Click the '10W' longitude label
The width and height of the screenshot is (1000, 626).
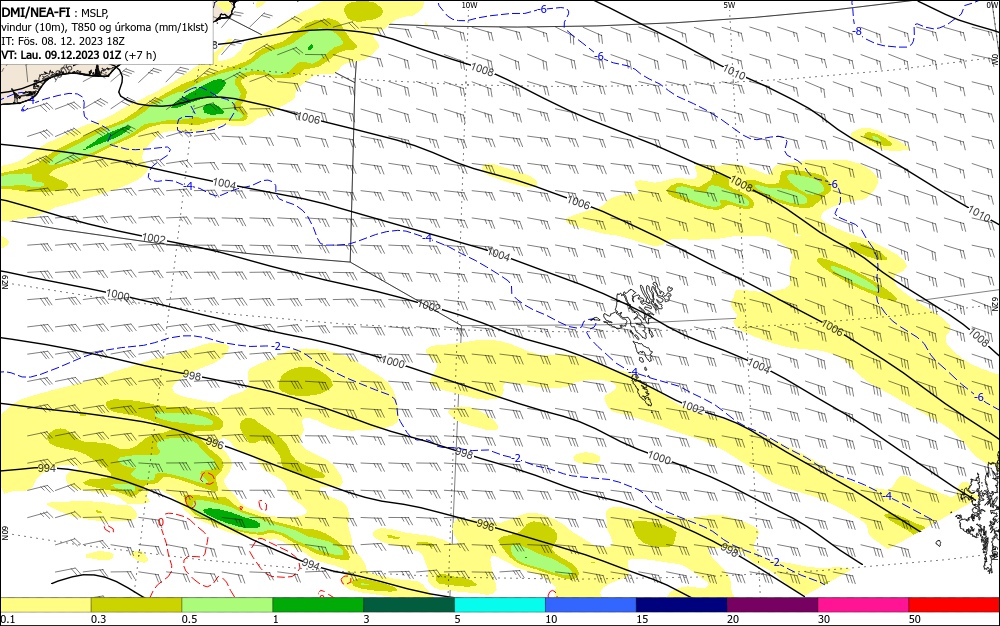[x=469, y=5]
